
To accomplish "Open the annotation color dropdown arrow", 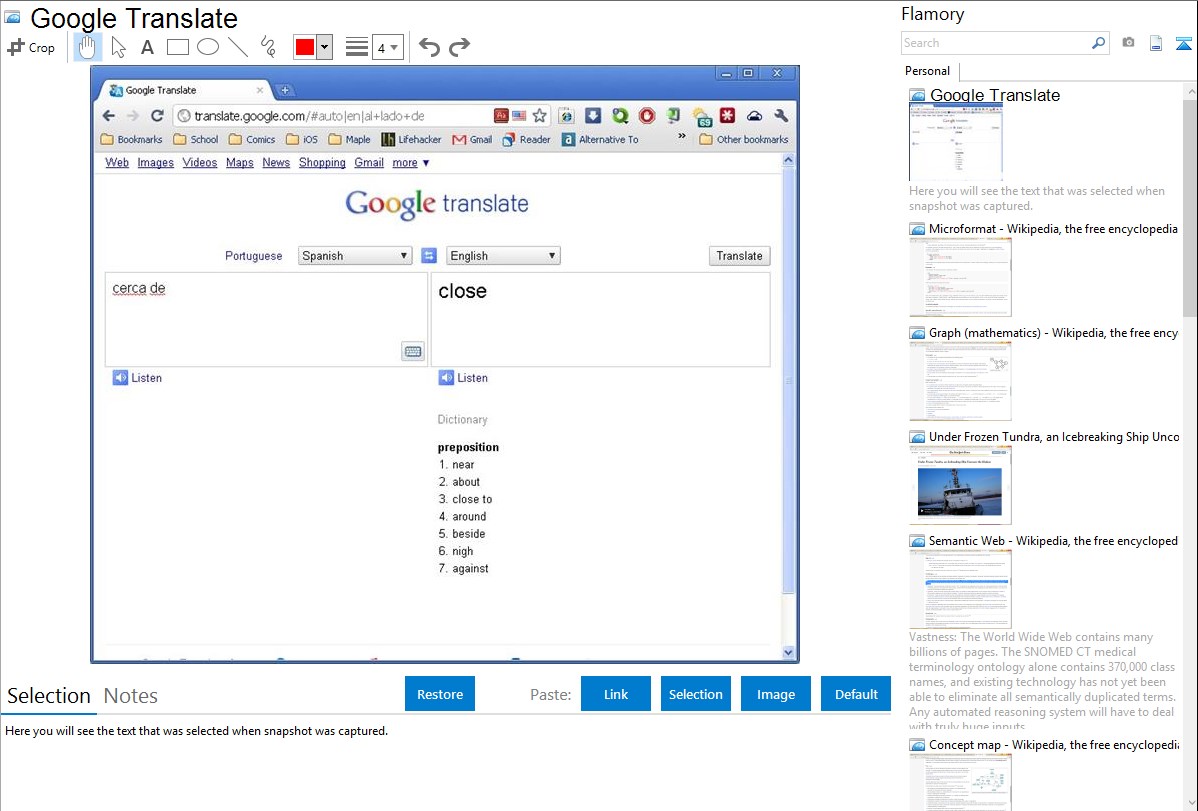I will tap(325, 47).
